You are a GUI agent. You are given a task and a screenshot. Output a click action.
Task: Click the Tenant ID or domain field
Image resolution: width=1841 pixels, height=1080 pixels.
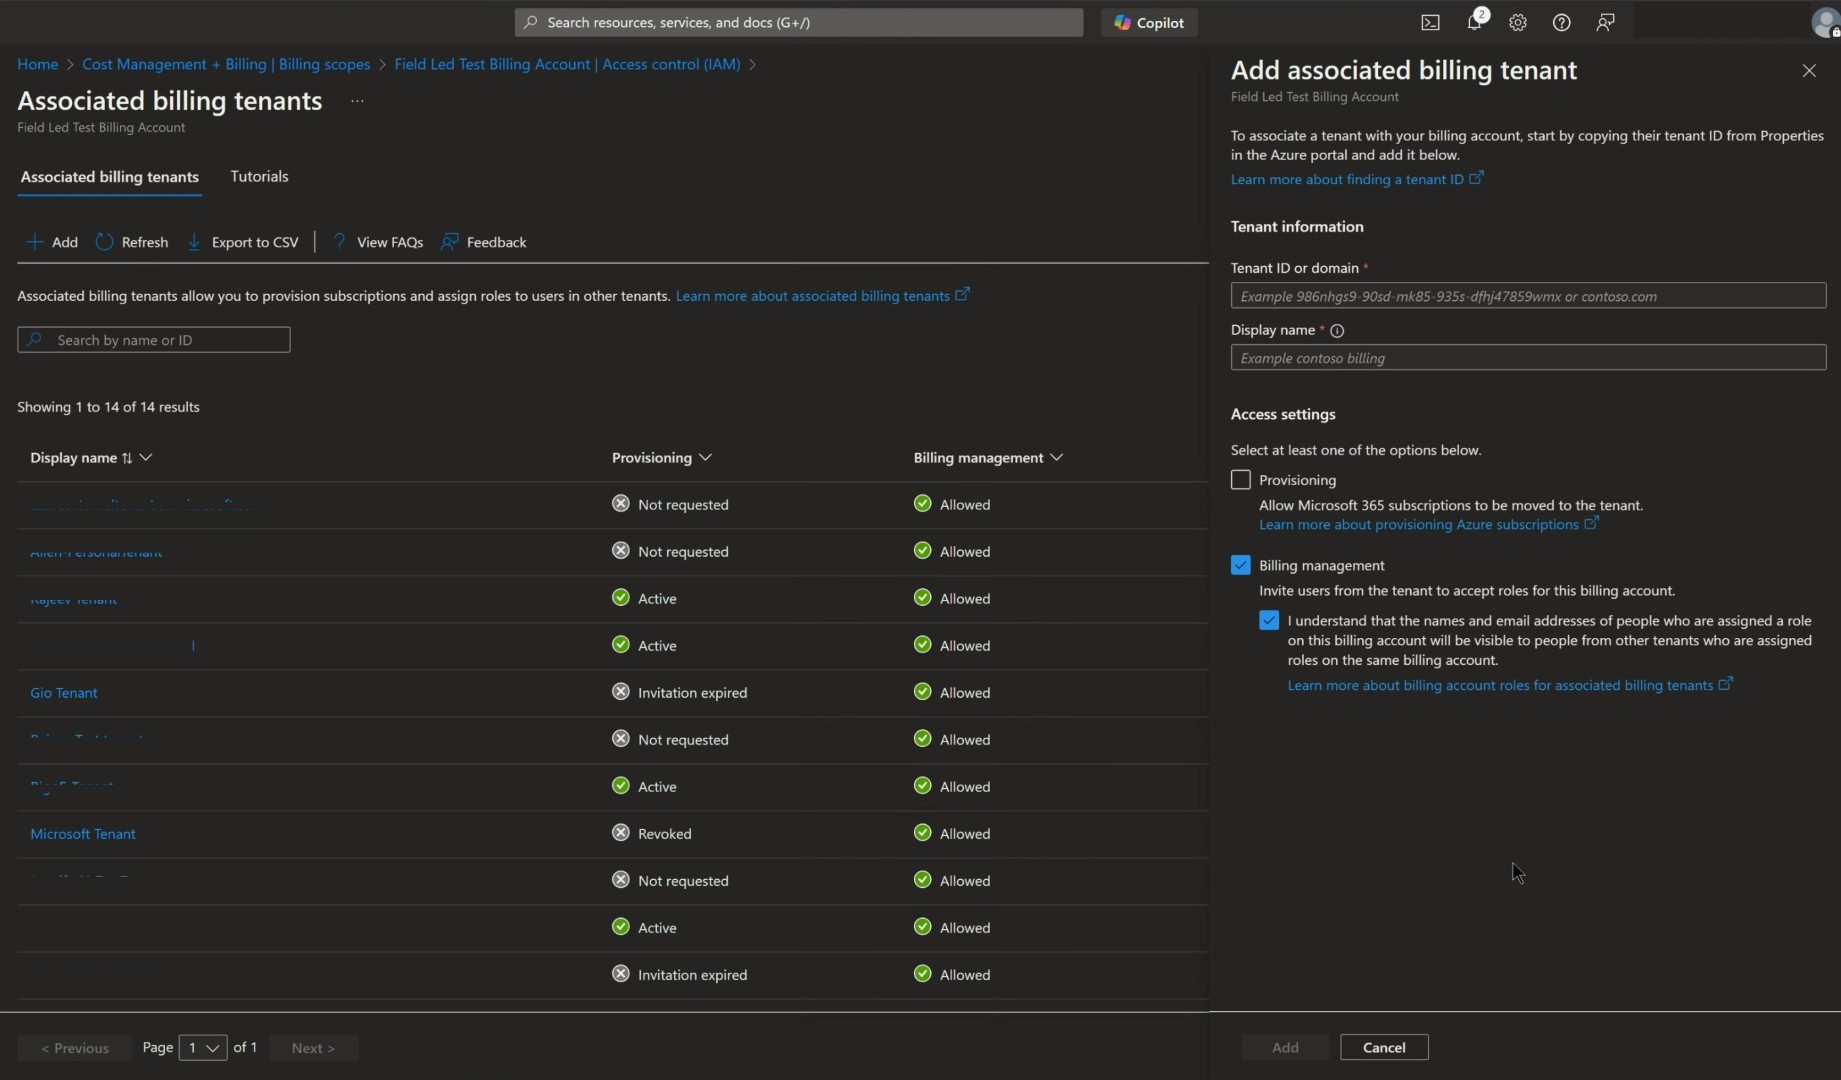tap(1528, 296)
